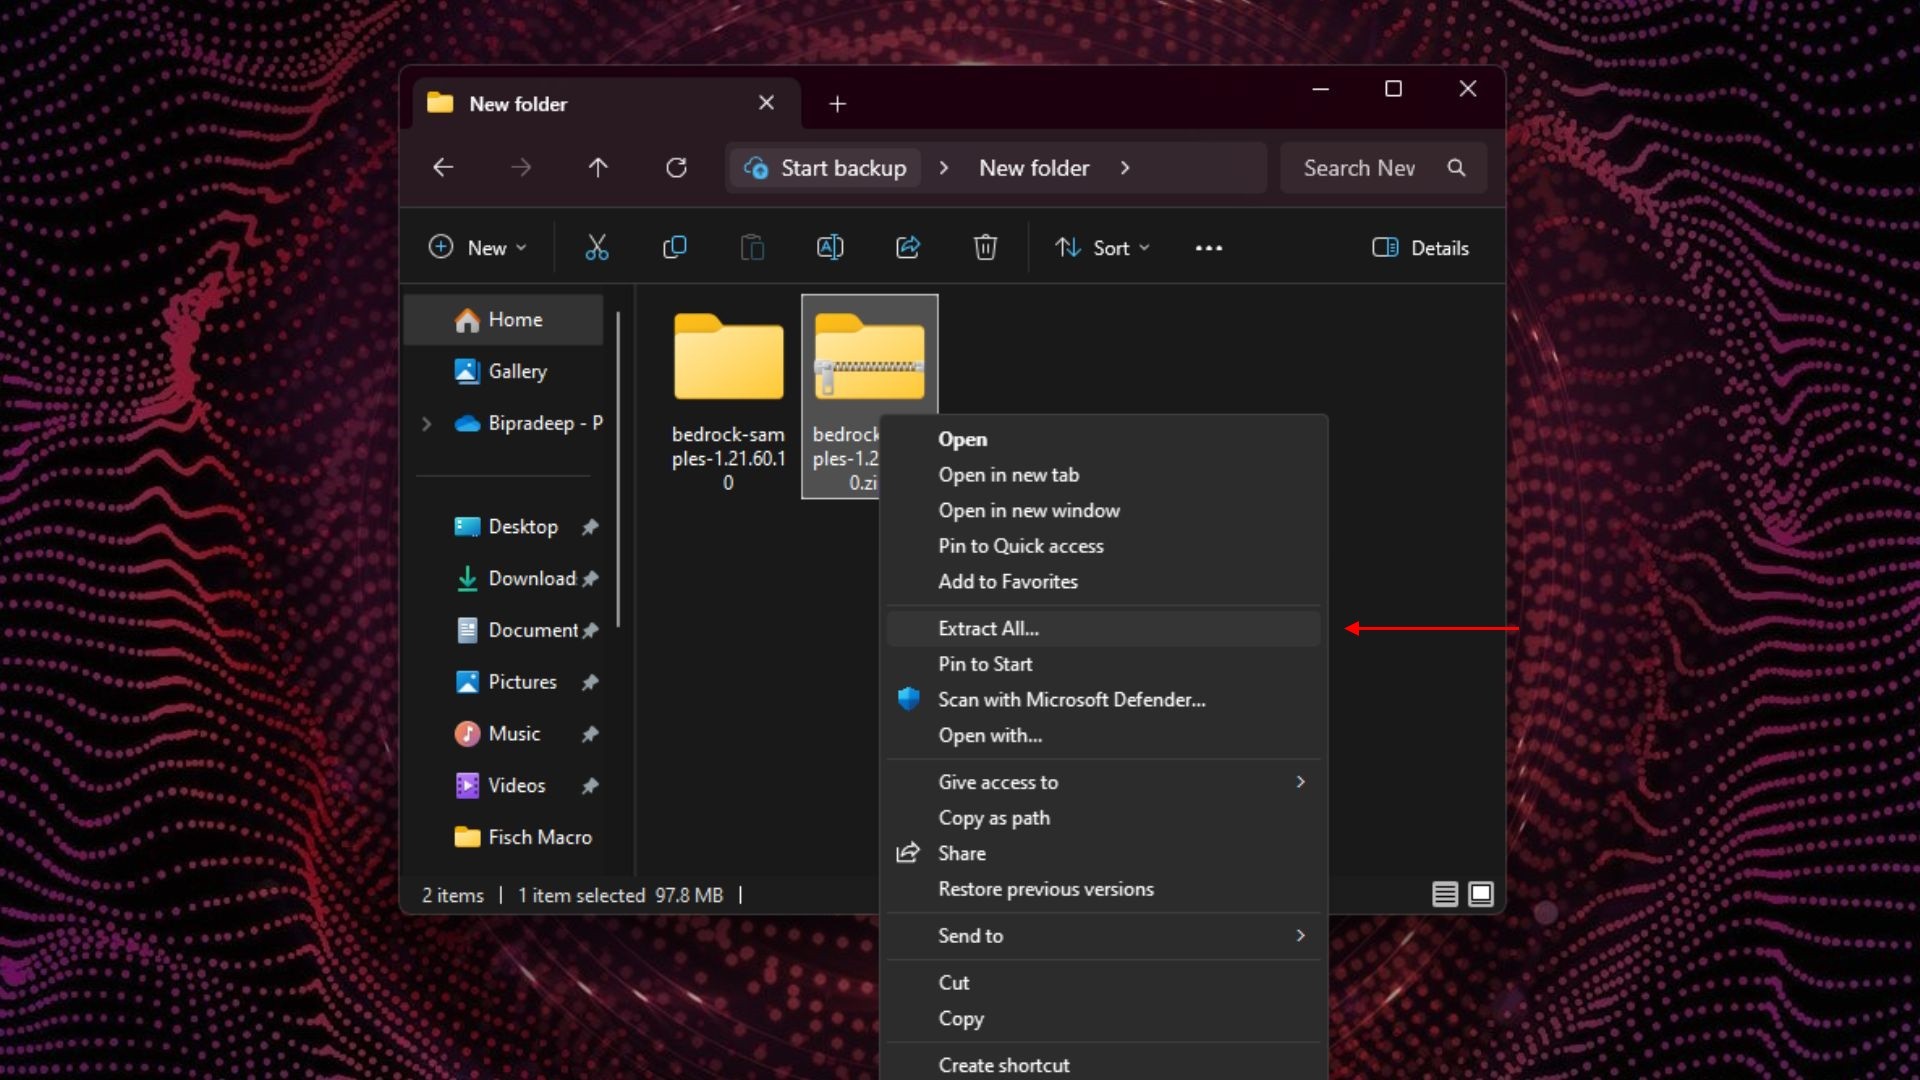Expand the Bipradeep OneDrive tree chevron

[427, 423]
